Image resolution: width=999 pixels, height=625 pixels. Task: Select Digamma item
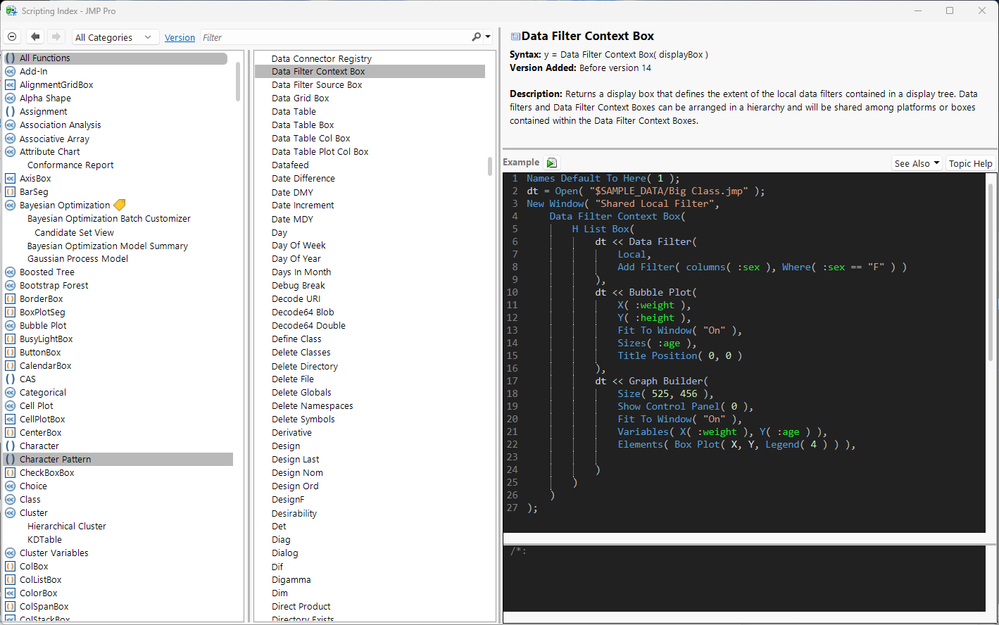[x=291, y=580]
